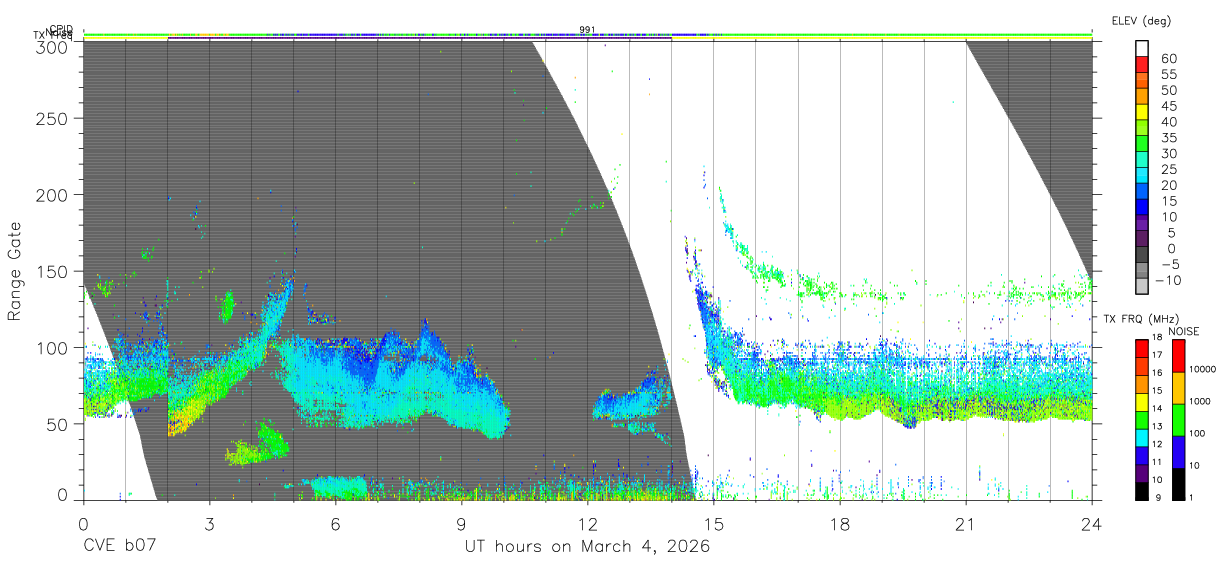Click the 'CVE b07' radar beam label
The image size is (1228, 567).
pyautogui.click(x=118, y=547)
